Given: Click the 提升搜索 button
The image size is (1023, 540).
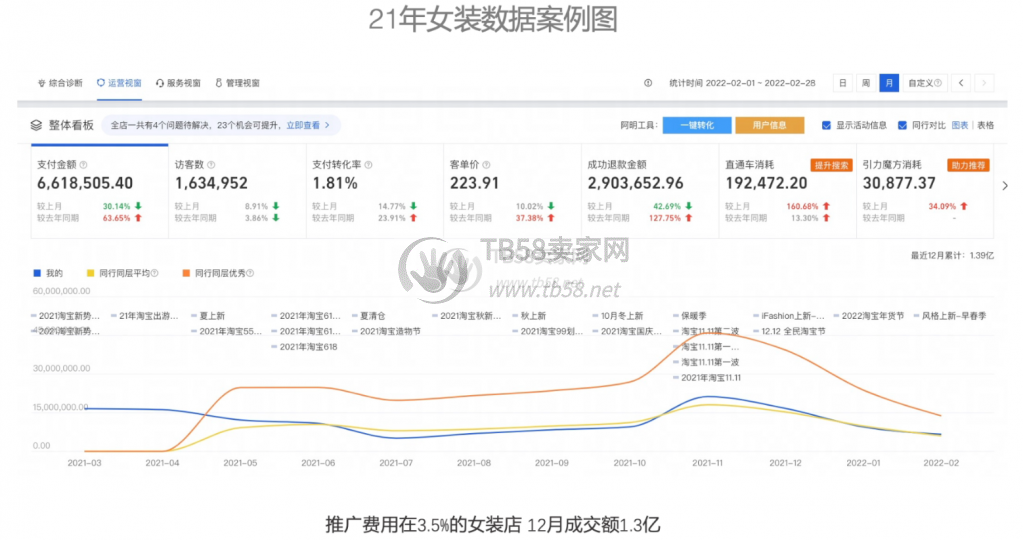Looking at the screenshot, I should 831,165.
